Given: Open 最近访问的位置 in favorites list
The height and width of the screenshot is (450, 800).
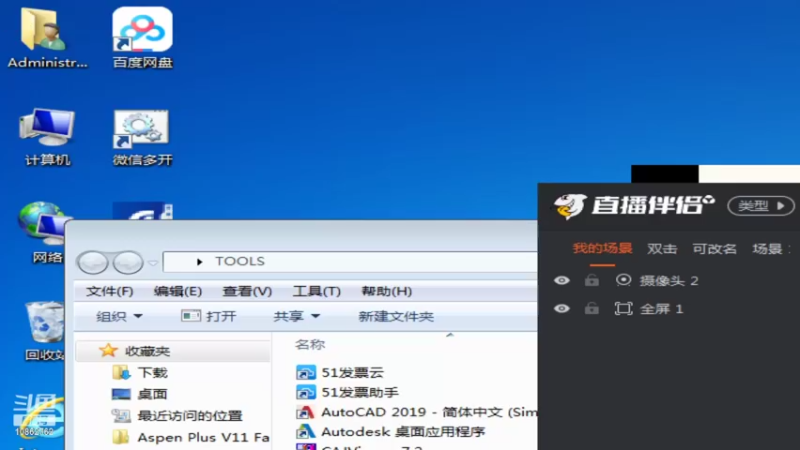Looking at the screenshot, I should tap(190, 416).
